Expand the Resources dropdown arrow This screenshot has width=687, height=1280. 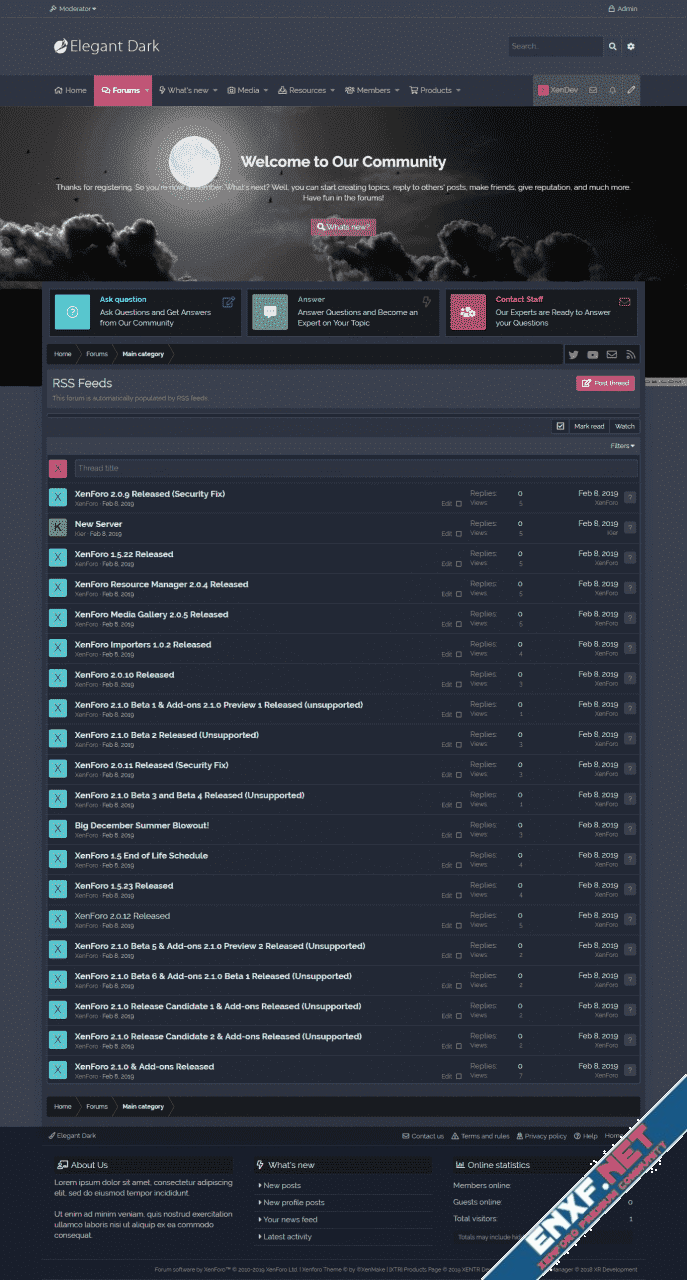click(332, 90)
